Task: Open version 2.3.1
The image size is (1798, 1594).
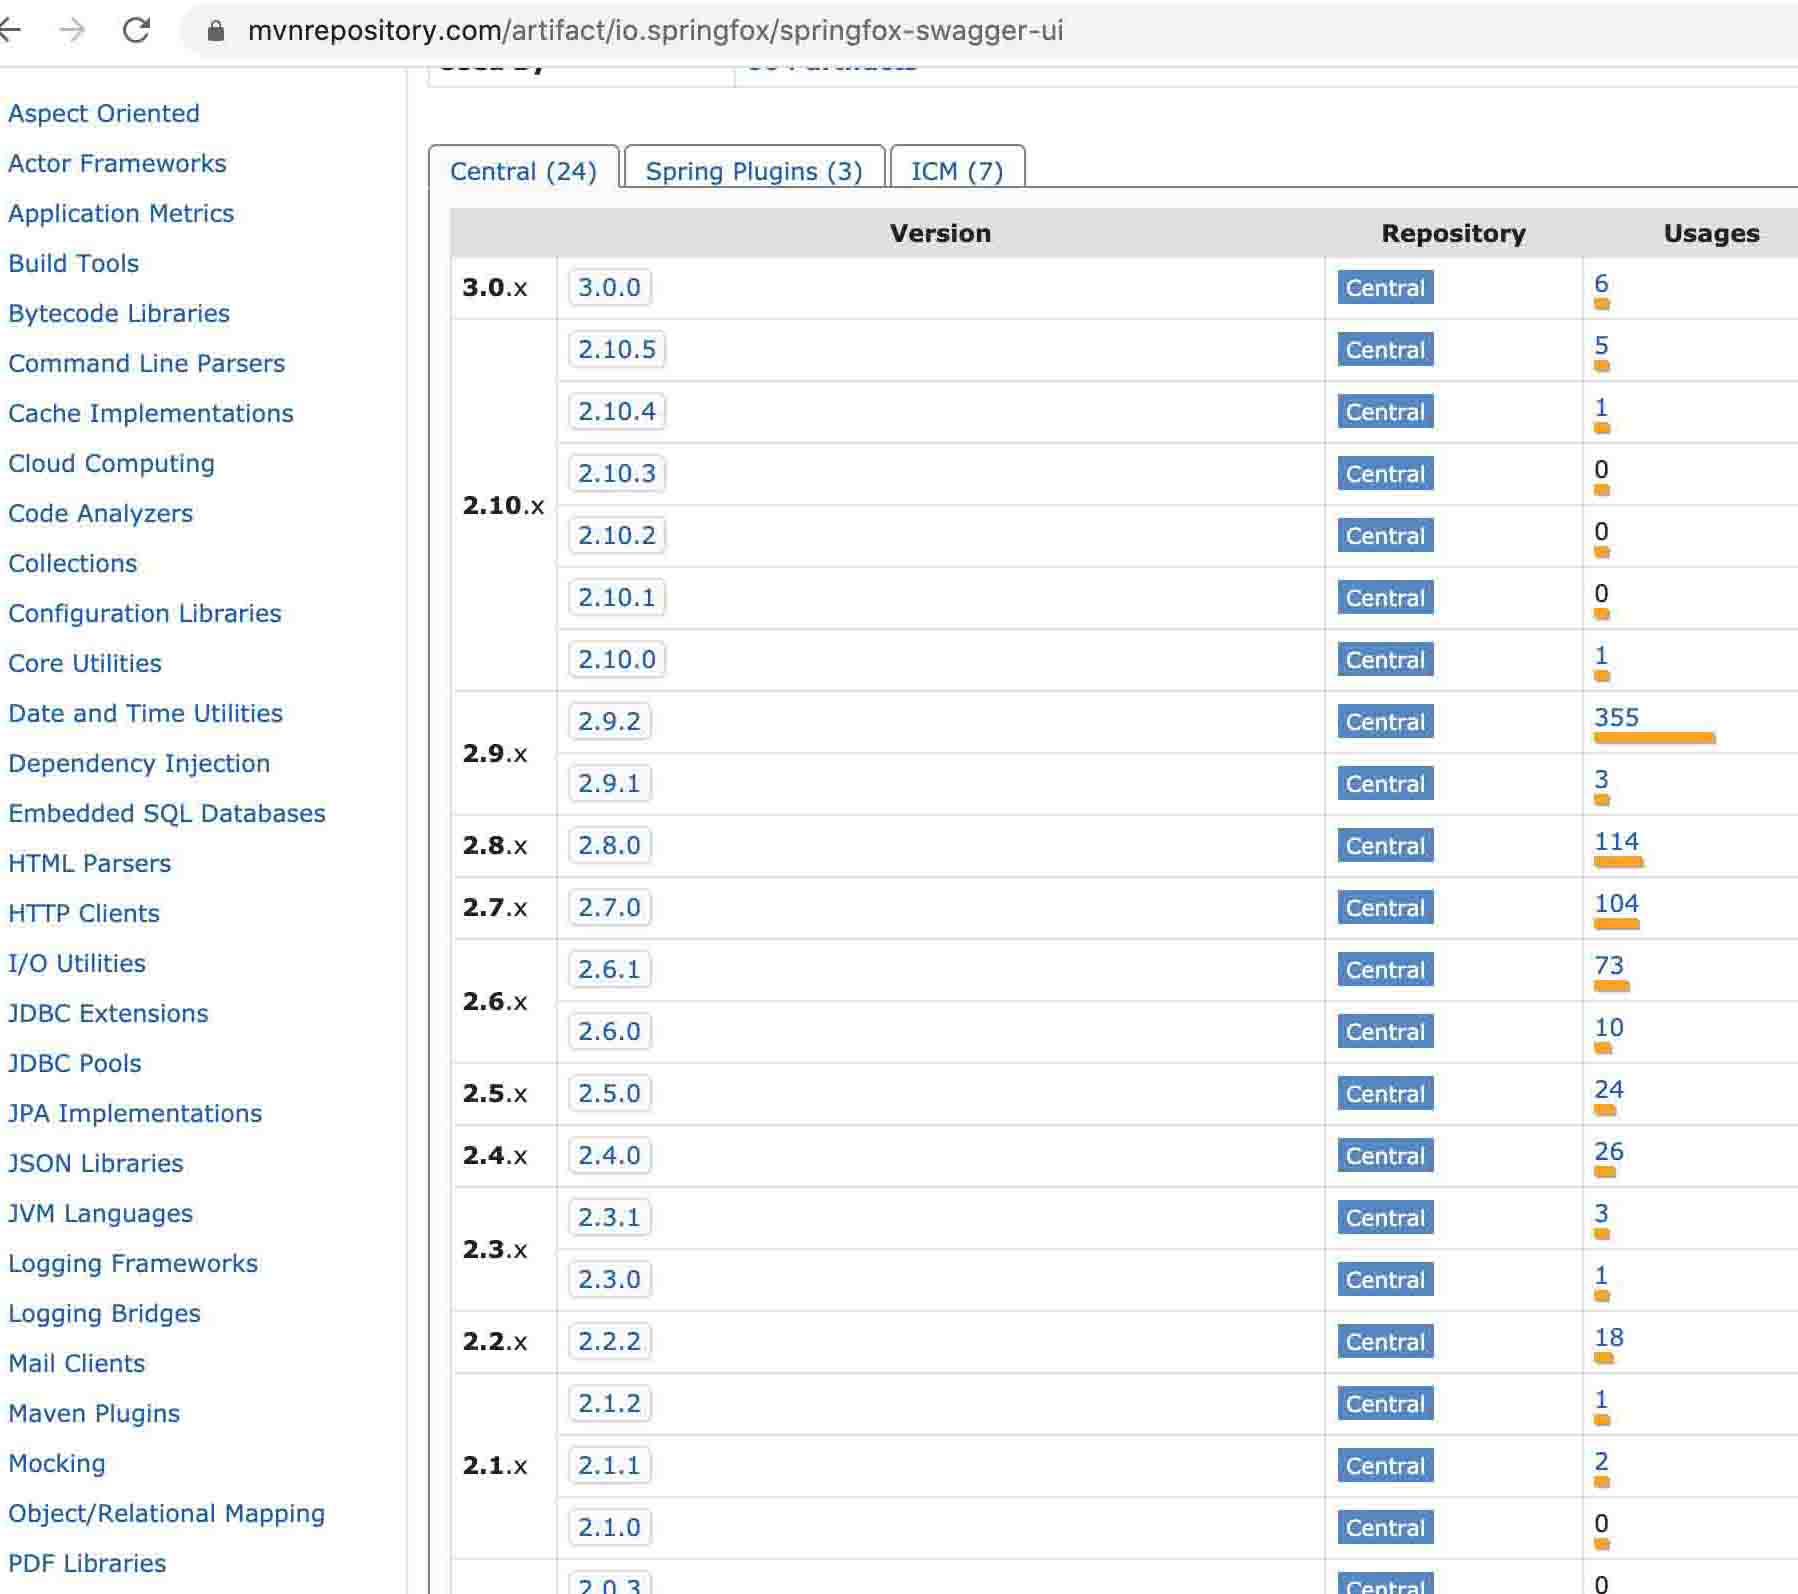Action: click(609, 1217)
